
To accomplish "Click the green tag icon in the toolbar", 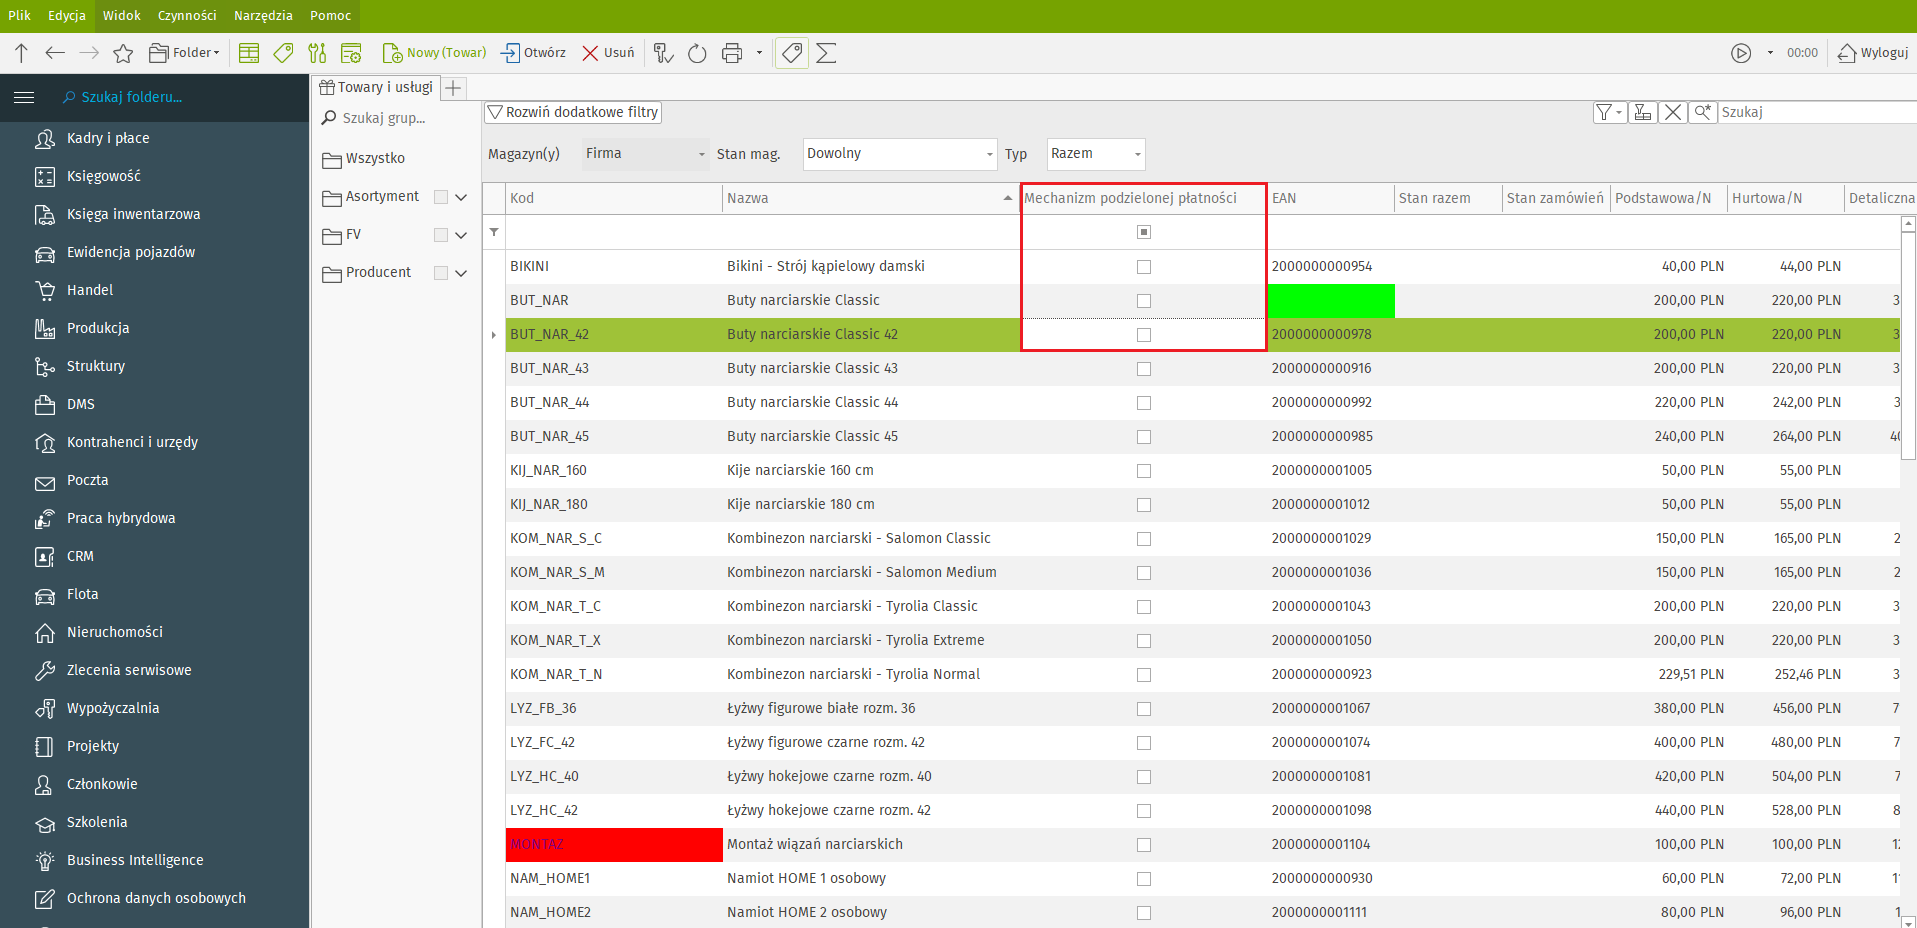I will (283, 53).
